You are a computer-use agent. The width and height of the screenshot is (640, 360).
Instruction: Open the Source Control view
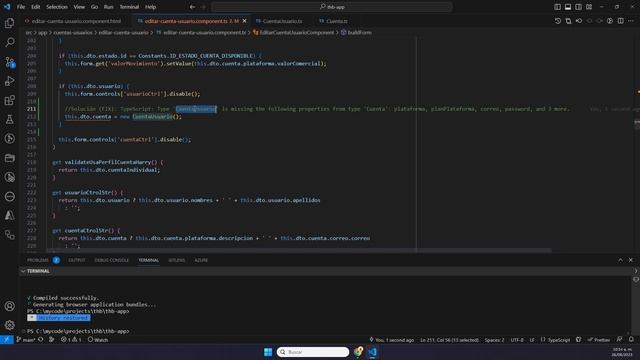tap(9, 62)
